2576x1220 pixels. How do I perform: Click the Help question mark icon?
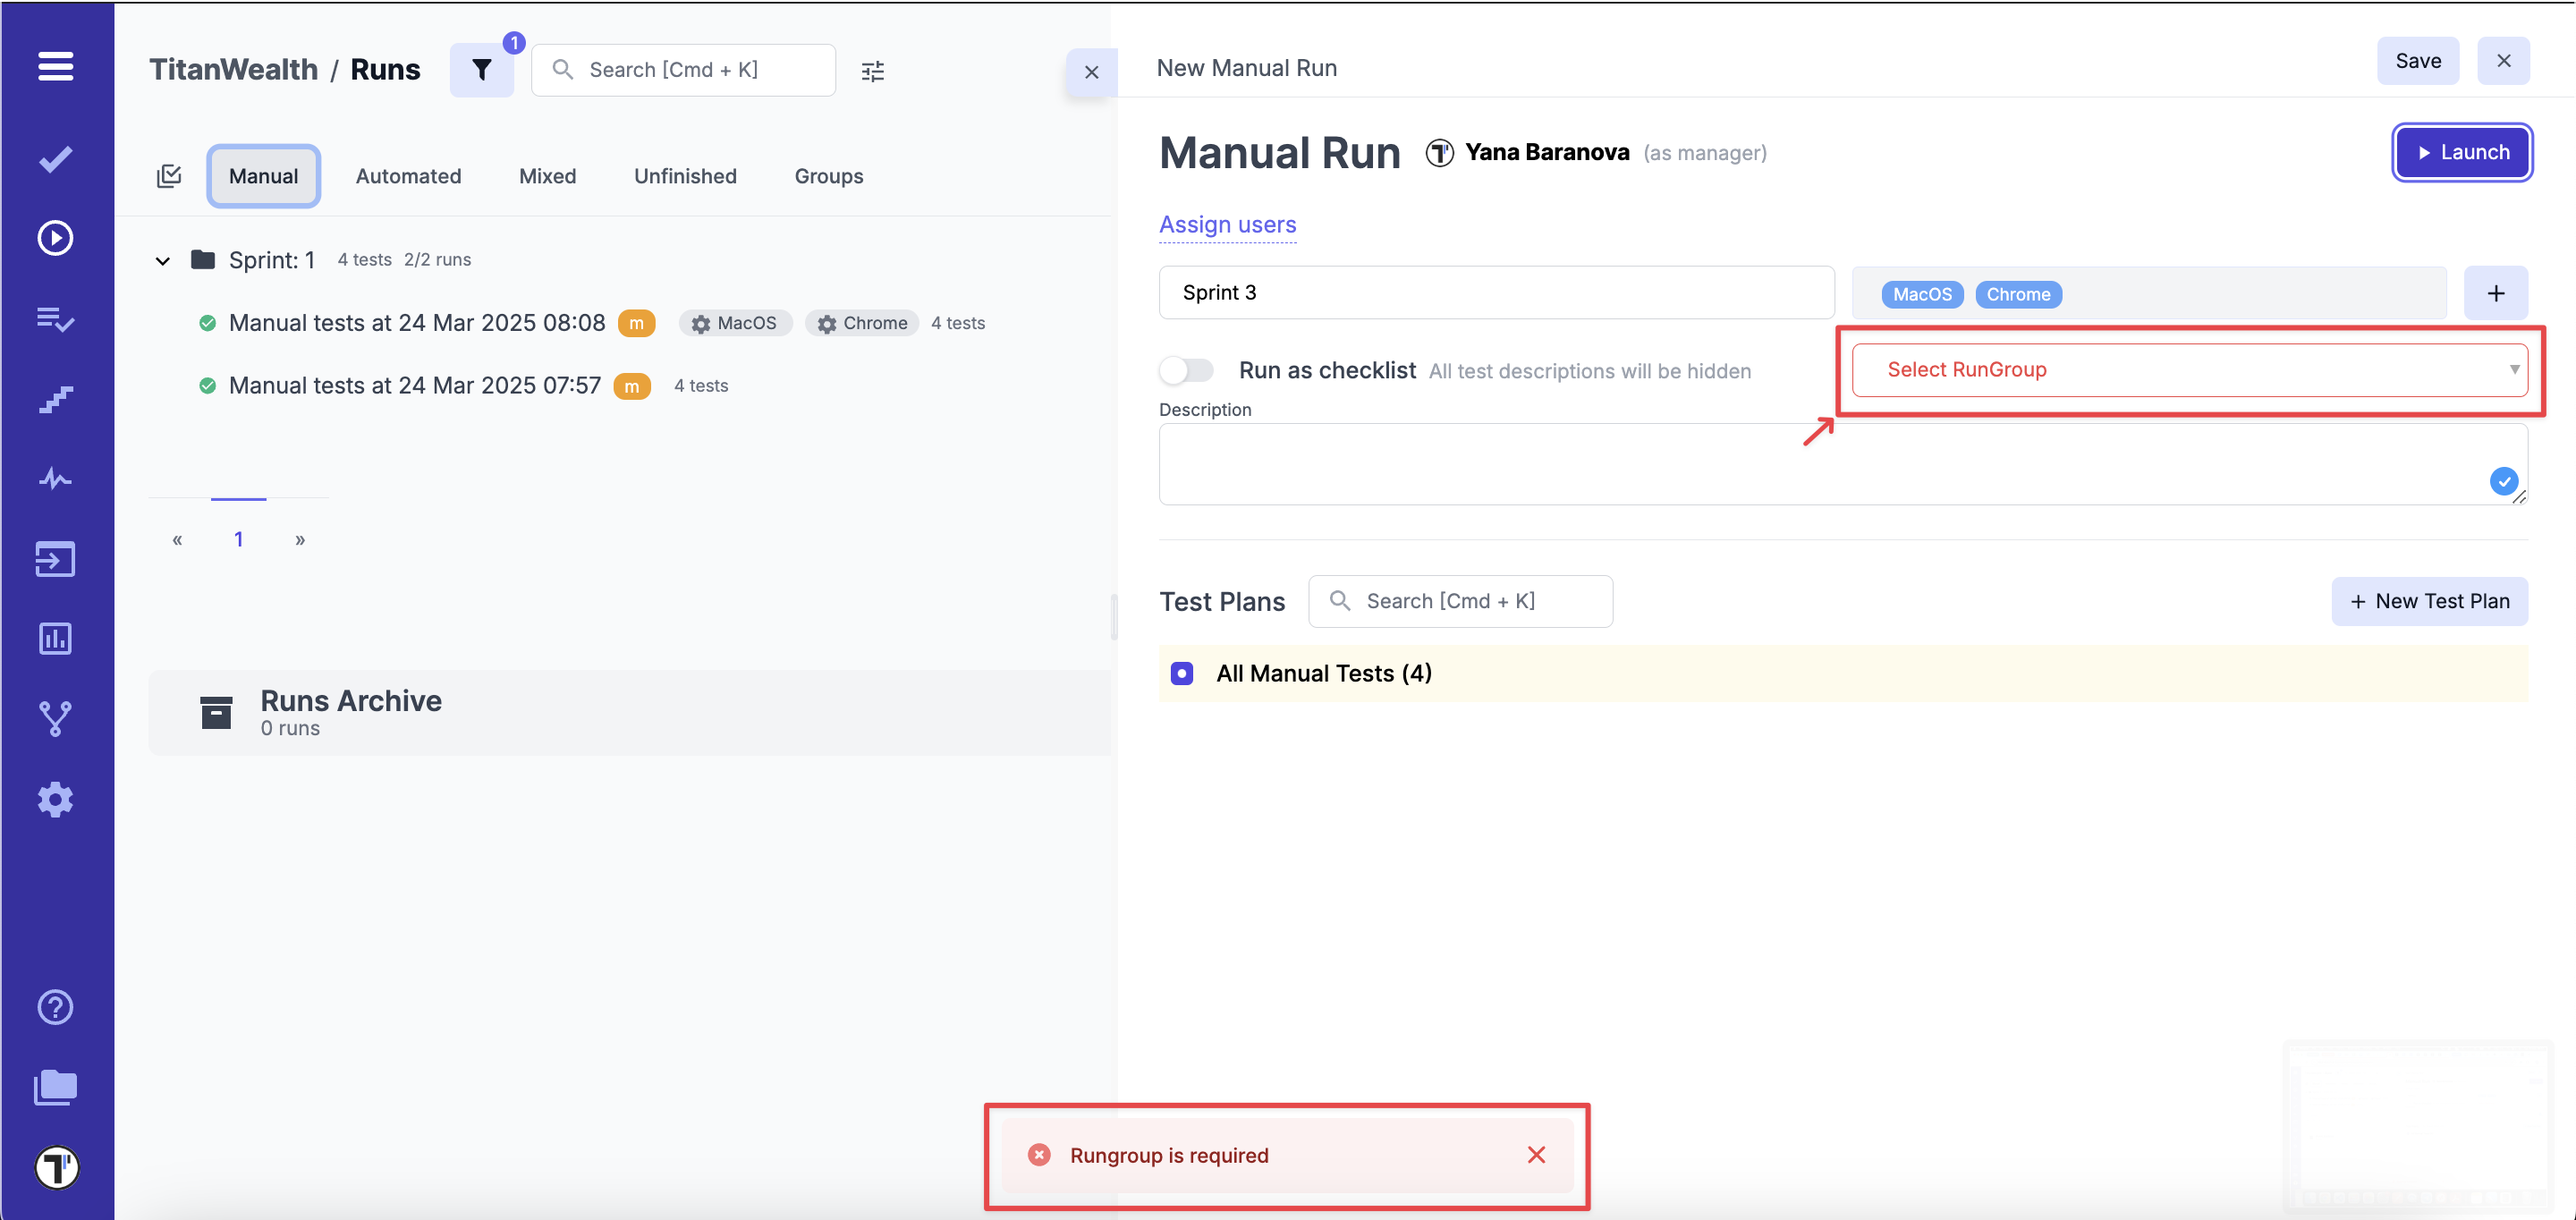[55, 1007]
